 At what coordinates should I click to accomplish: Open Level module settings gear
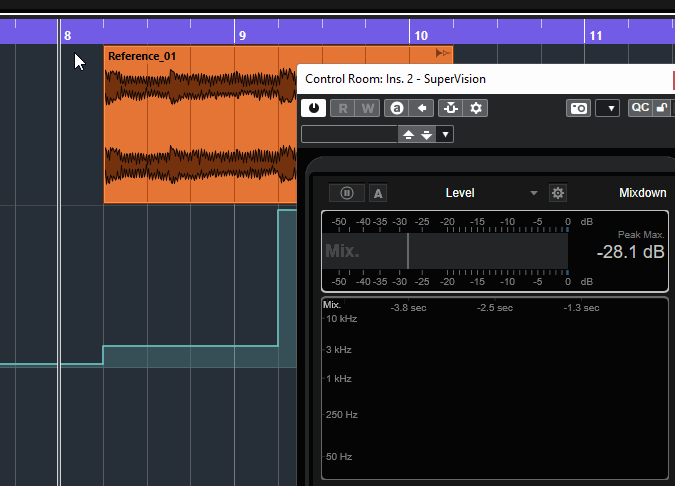tap(558, 193)
